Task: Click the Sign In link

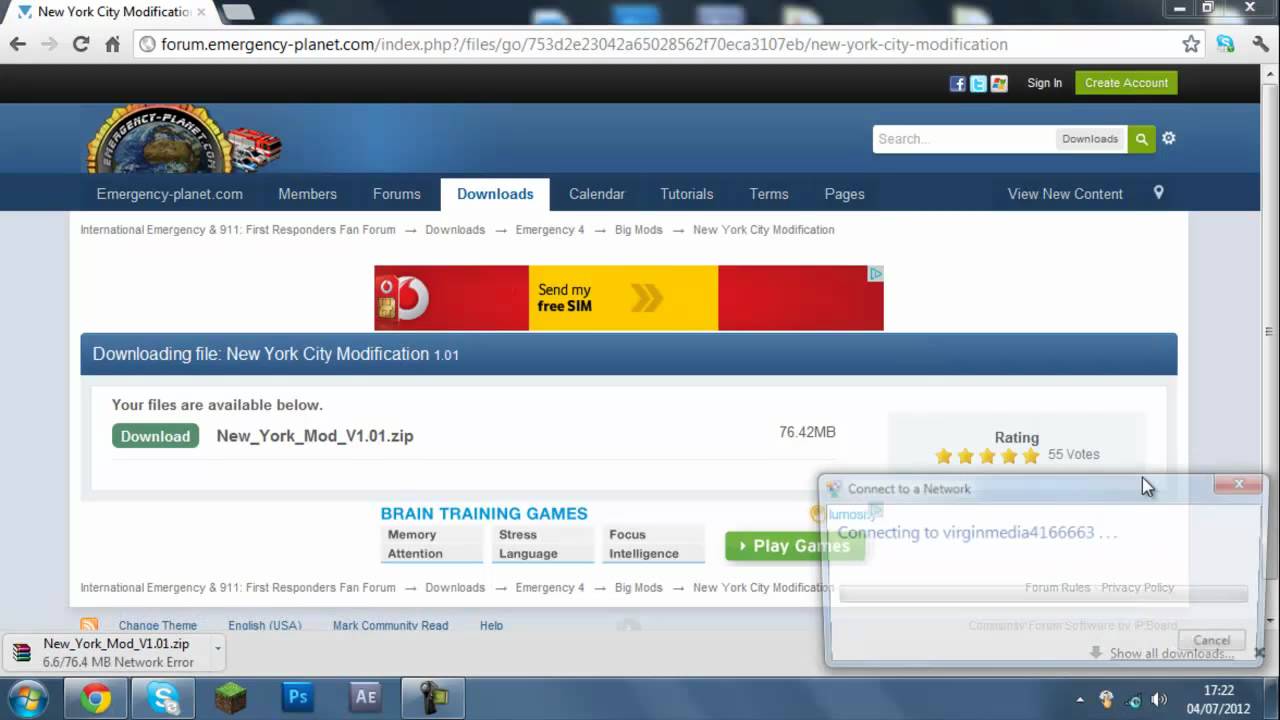Action: click(x=1044, y=83)
